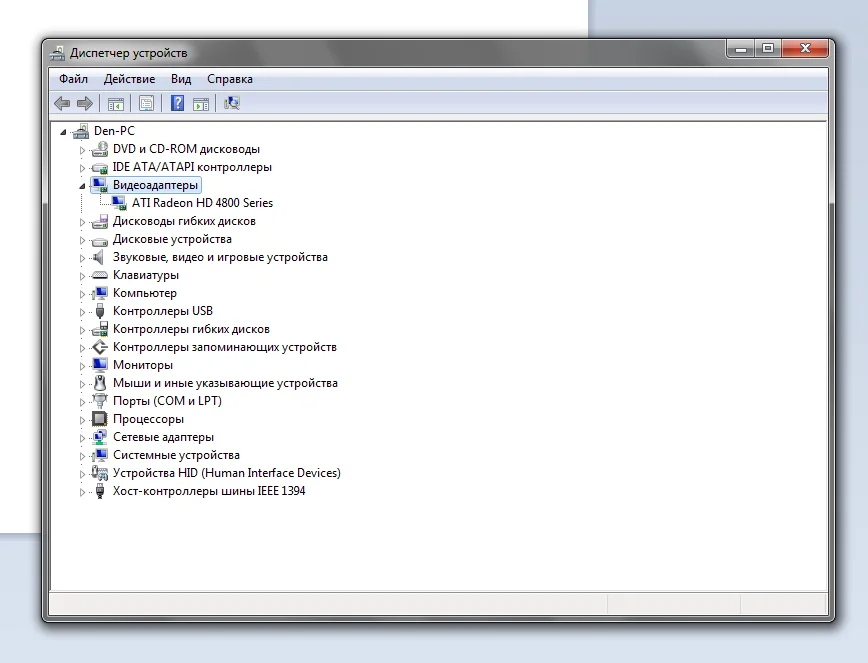Image resolution: width=868 pixels, height=663 pixels.
Task: Click the Properties toolbar icon
Action: [x=146, y=103]
